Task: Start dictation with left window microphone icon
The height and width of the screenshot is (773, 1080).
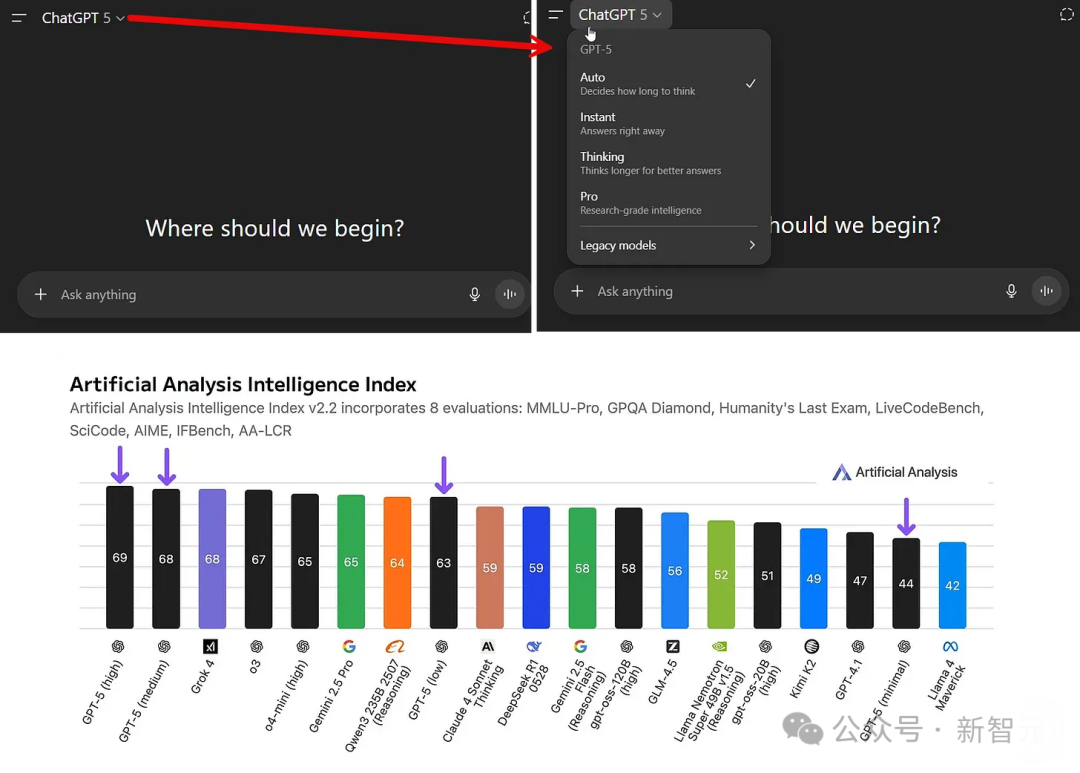Action: pos(475,295)
